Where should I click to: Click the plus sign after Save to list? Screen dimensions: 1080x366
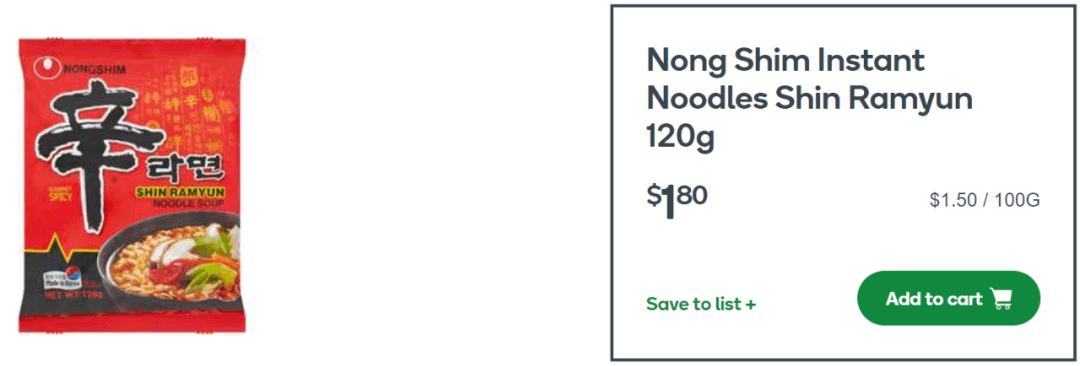[750, 304]
